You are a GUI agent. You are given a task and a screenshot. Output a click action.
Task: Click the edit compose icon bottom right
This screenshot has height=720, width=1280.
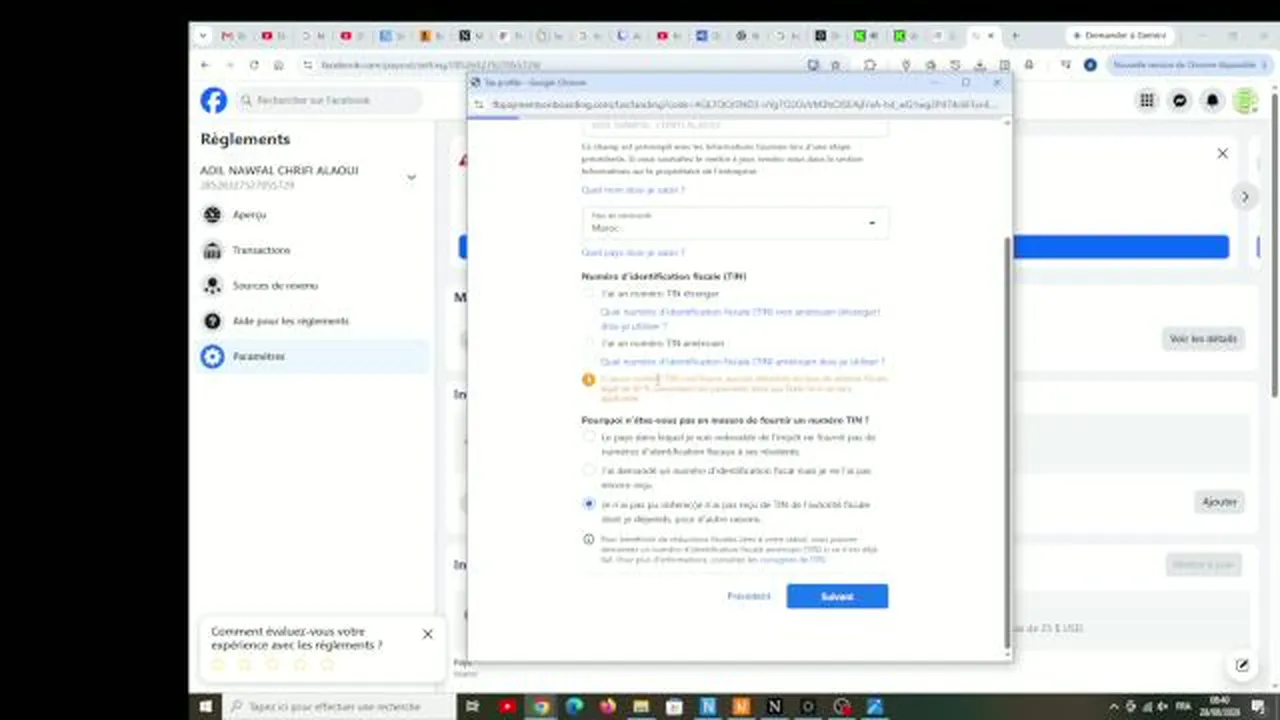click(x=1242, y=665)
